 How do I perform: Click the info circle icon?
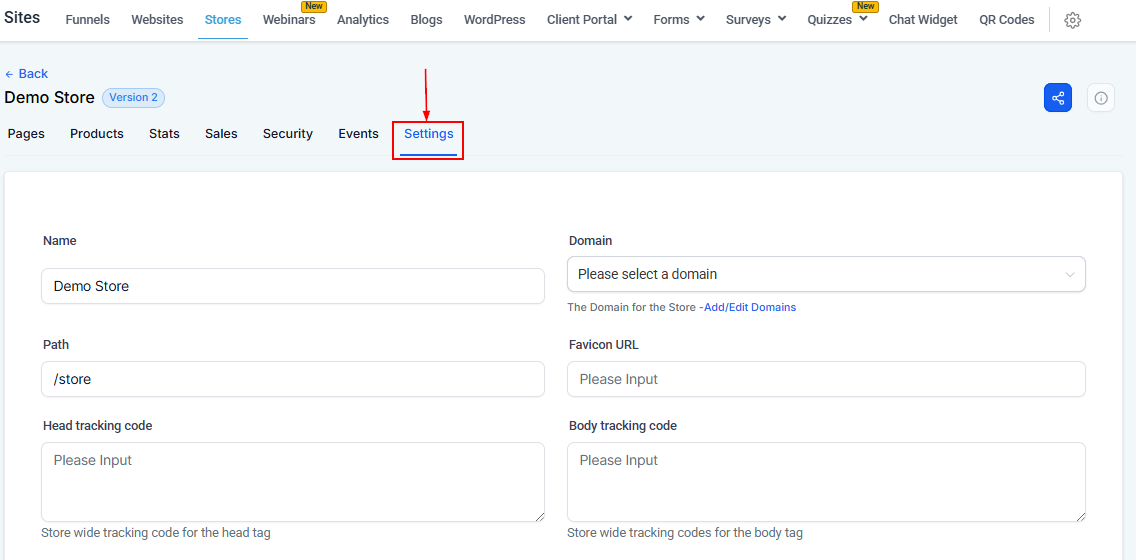pos(1100,98)
